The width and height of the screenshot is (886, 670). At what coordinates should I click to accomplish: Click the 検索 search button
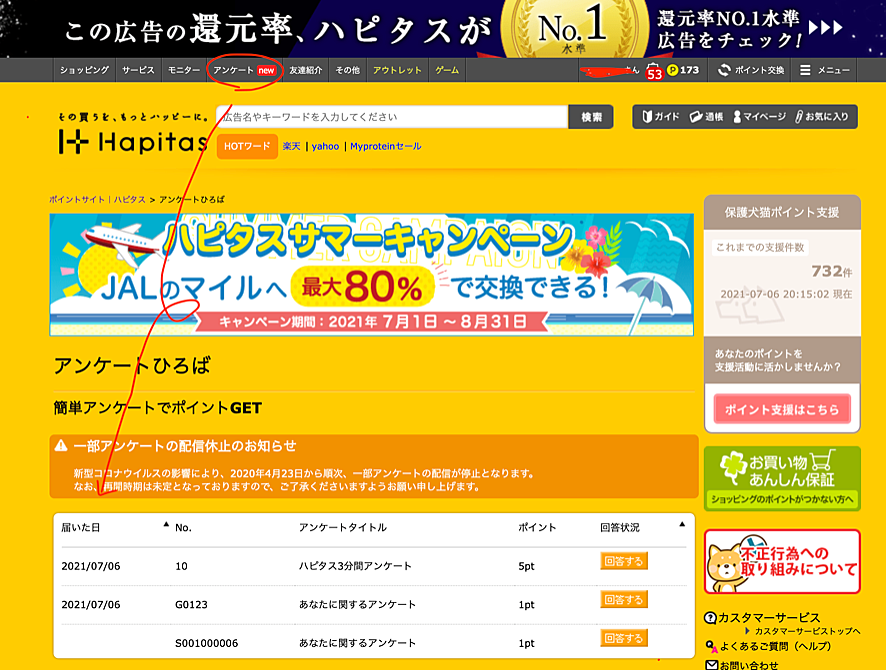pos(591,117)
